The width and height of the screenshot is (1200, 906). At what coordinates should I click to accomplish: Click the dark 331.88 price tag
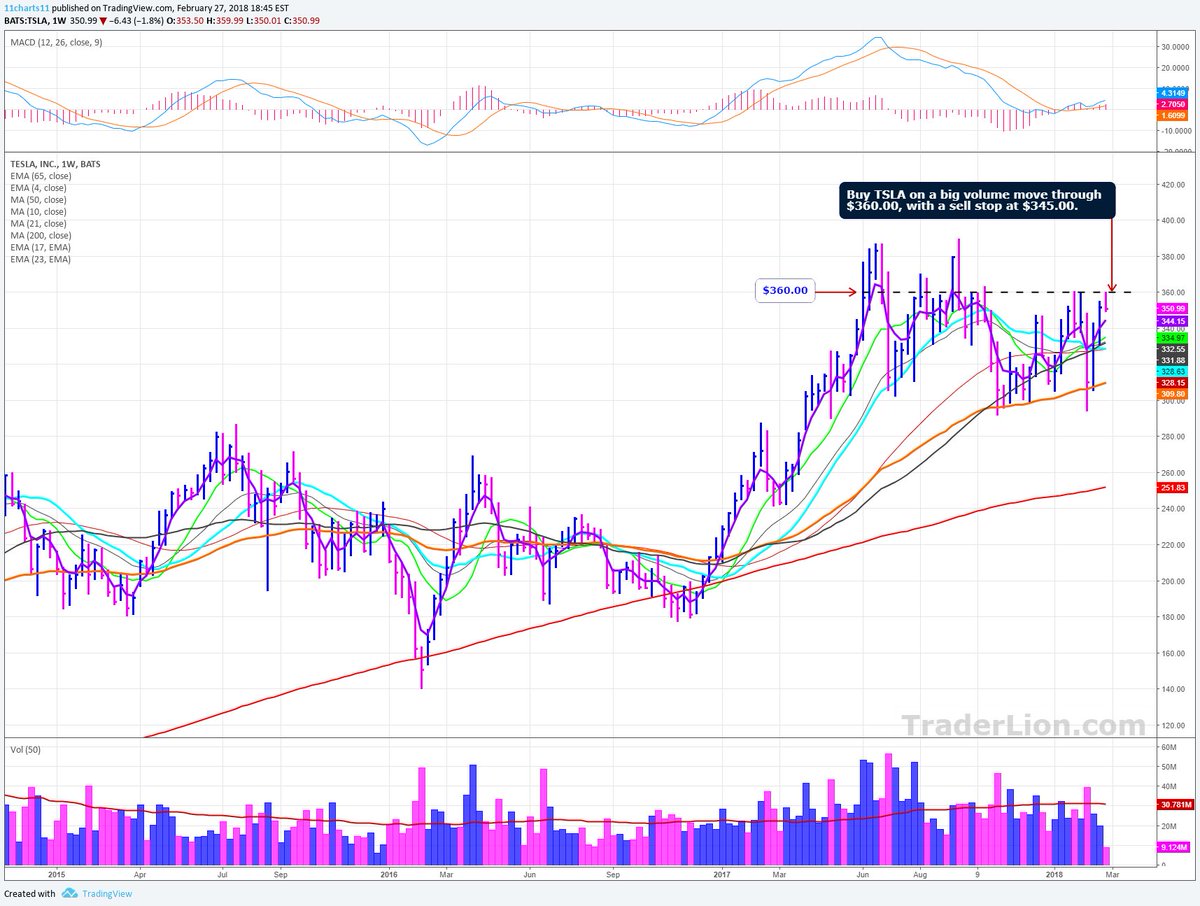[1172, 360]
